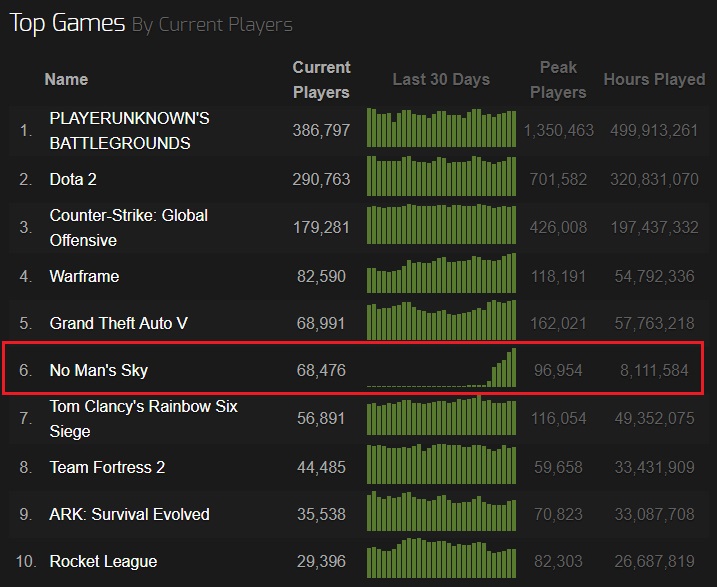Select peak players value 82,303
717x587 pixels.
click(558, 561)
